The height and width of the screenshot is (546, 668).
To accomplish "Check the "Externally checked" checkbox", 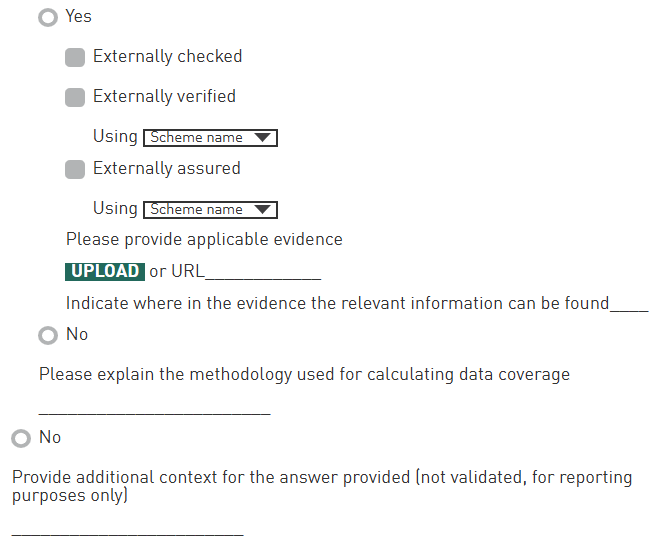I will coord(75,58).
